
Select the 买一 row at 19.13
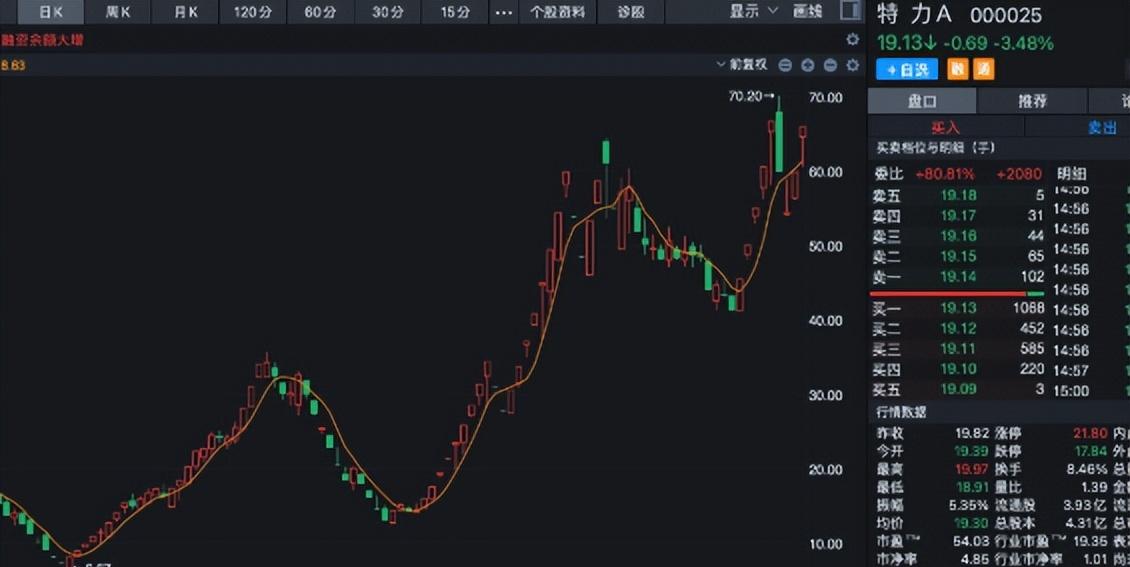[x=958, y=308]
